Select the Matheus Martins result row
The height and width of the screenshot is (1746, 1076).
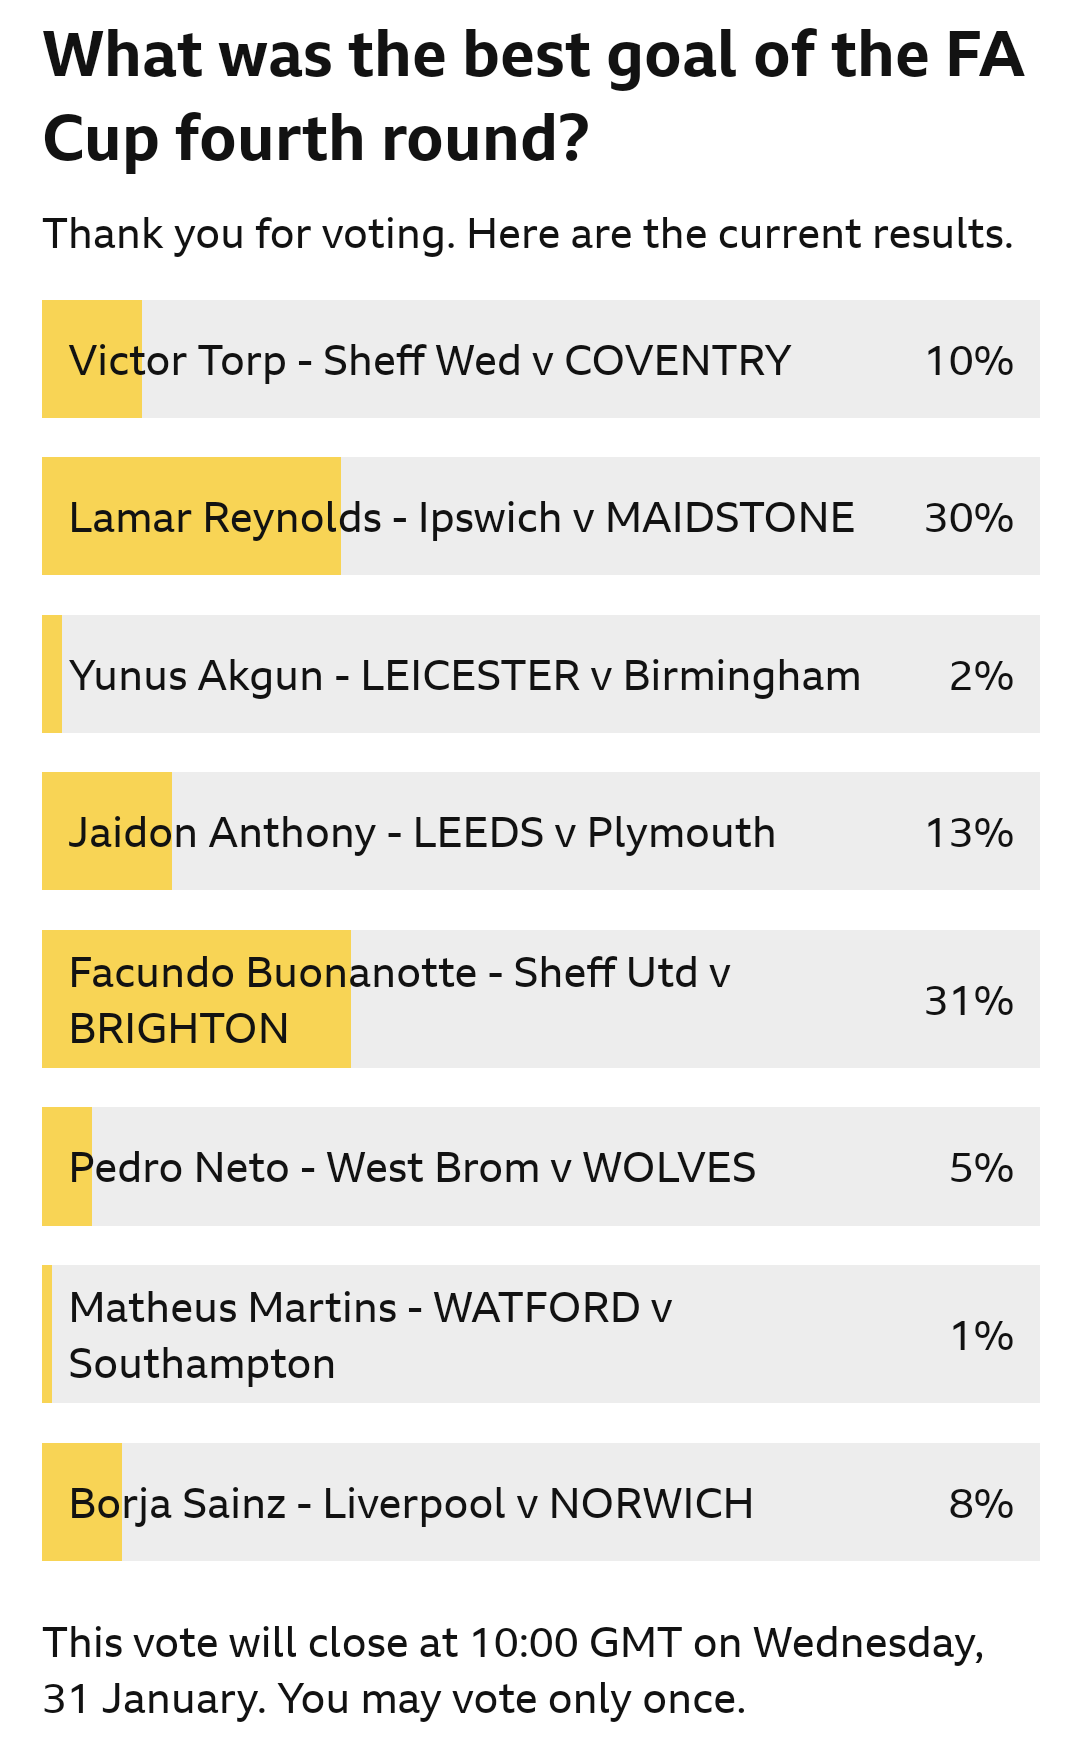[540, 1334]
